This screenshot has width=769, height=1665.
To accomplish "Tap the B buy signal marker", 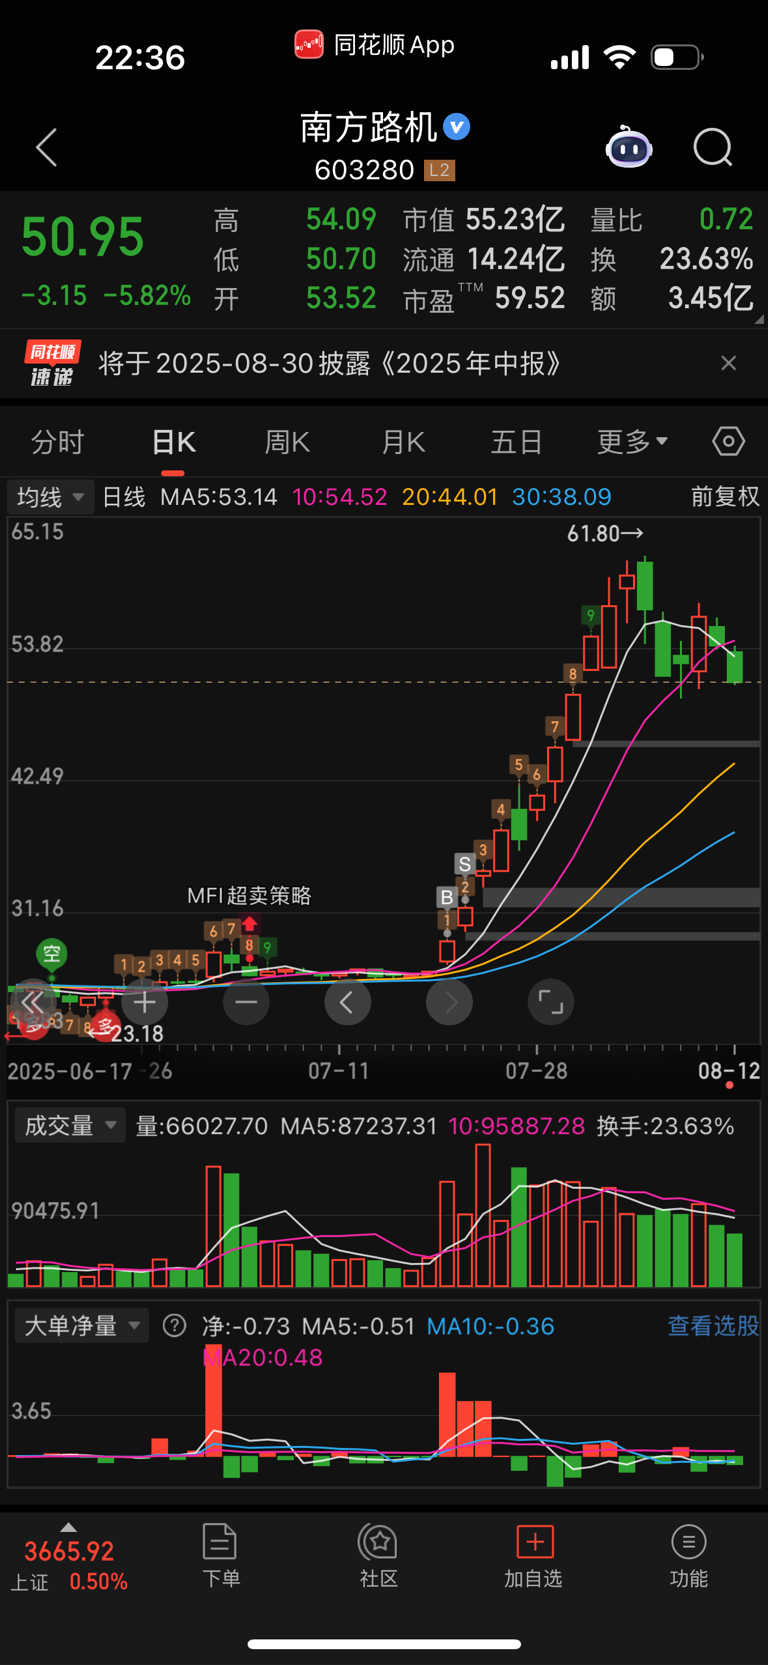I will (x=446, y=897).
